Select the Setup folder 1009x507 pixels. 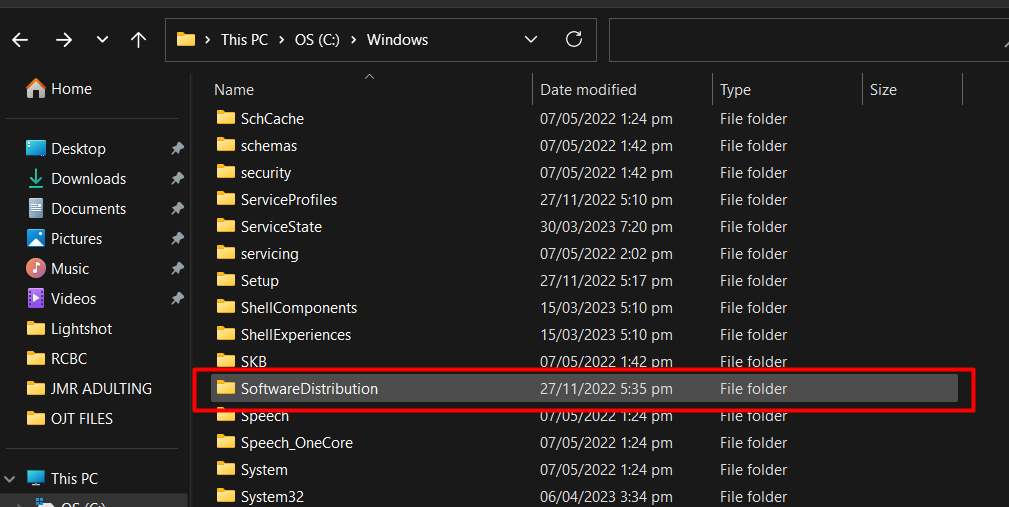[x=584, y=281]
